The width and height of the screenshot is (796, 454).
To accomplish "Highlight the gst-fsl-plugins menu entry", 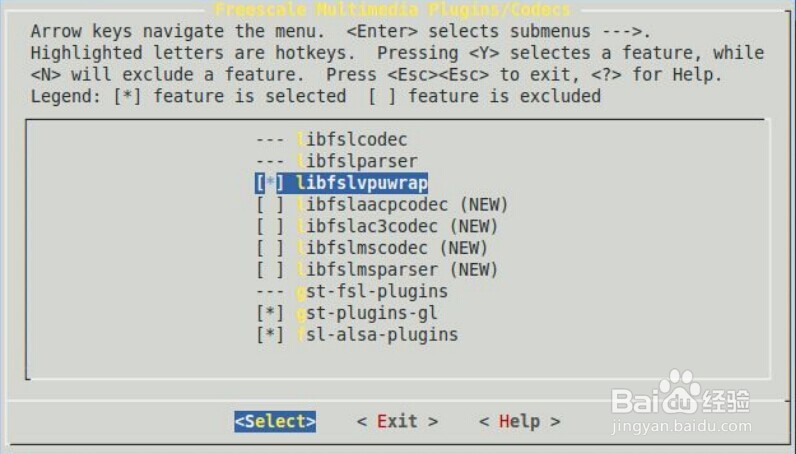I will [x=372, y=292].
